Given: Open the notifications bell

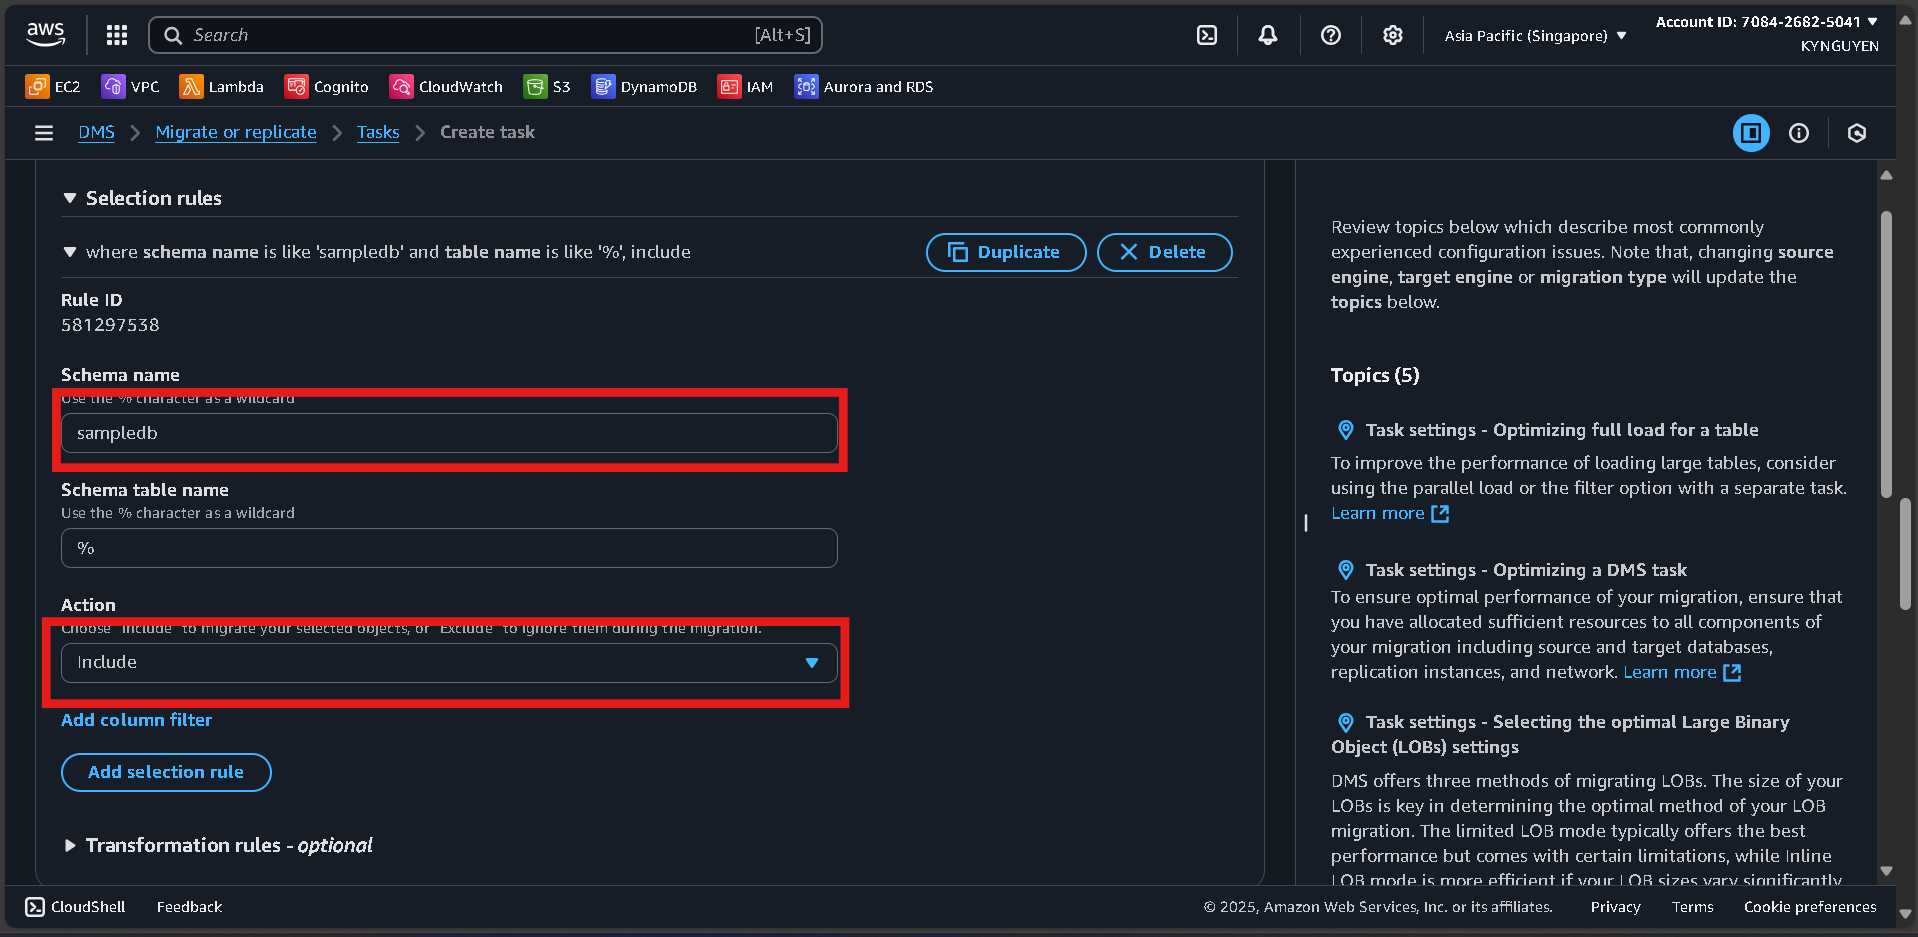Looking at the screenshot, I should click(1267, 34).
